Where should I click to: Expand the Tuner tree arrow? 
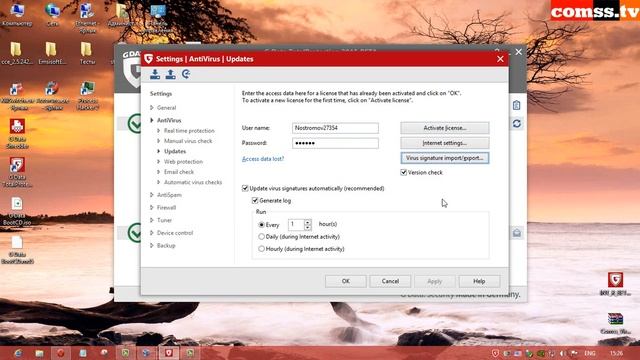pos(152,220)
